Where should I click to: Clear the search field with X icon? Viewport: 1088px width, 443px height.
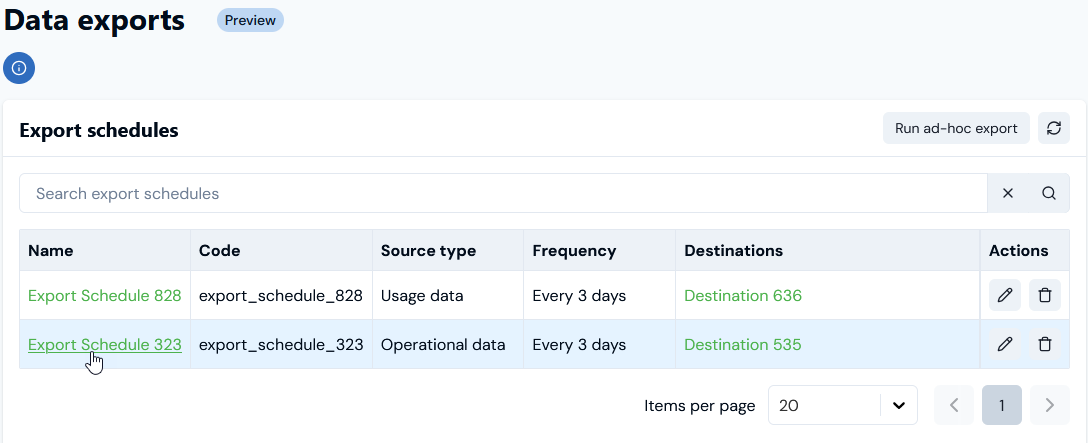1008,193
